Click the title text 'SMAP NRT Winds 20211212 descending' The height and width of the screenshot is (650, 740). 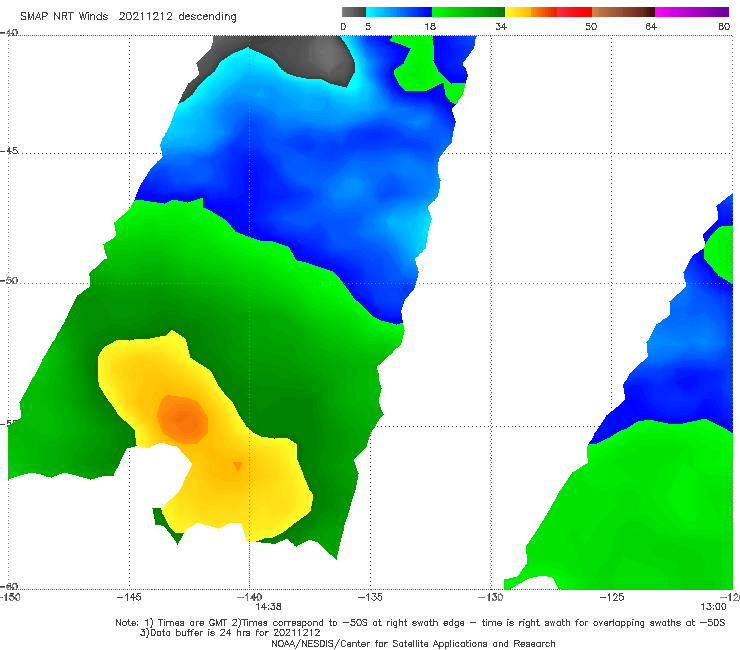pyautogui.click(x=128, y=17)
